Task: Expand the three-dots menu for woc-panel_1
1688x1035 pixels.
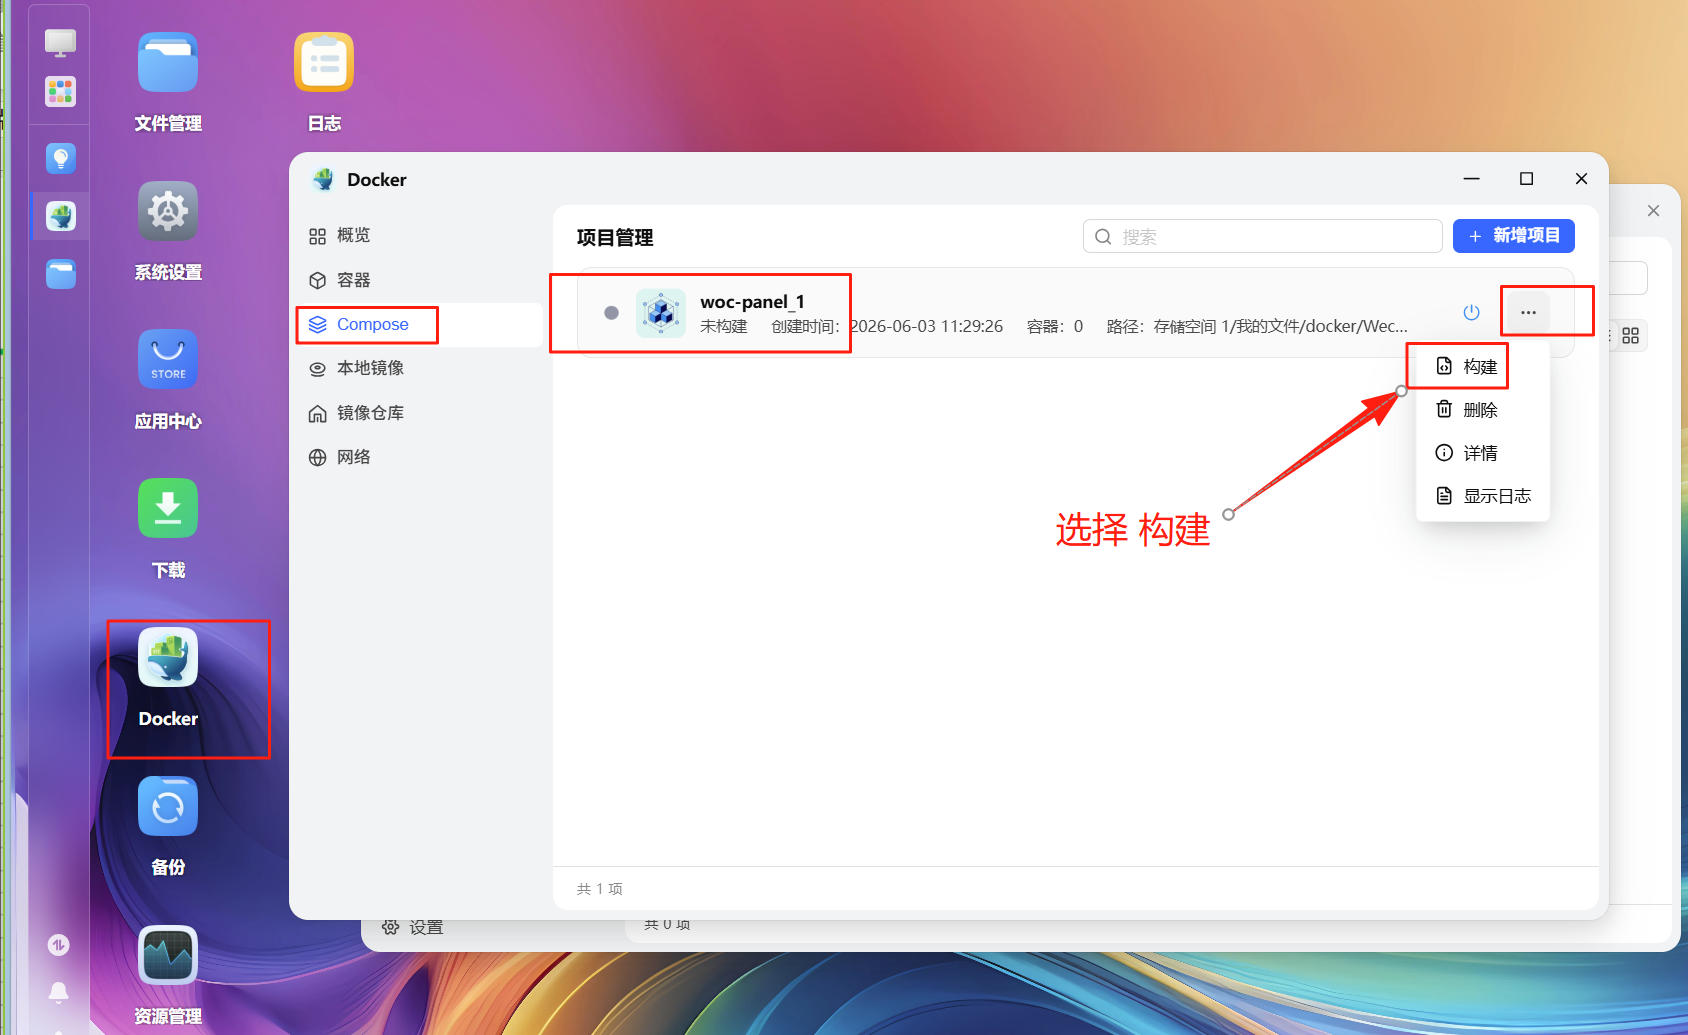Action: 1528,312
